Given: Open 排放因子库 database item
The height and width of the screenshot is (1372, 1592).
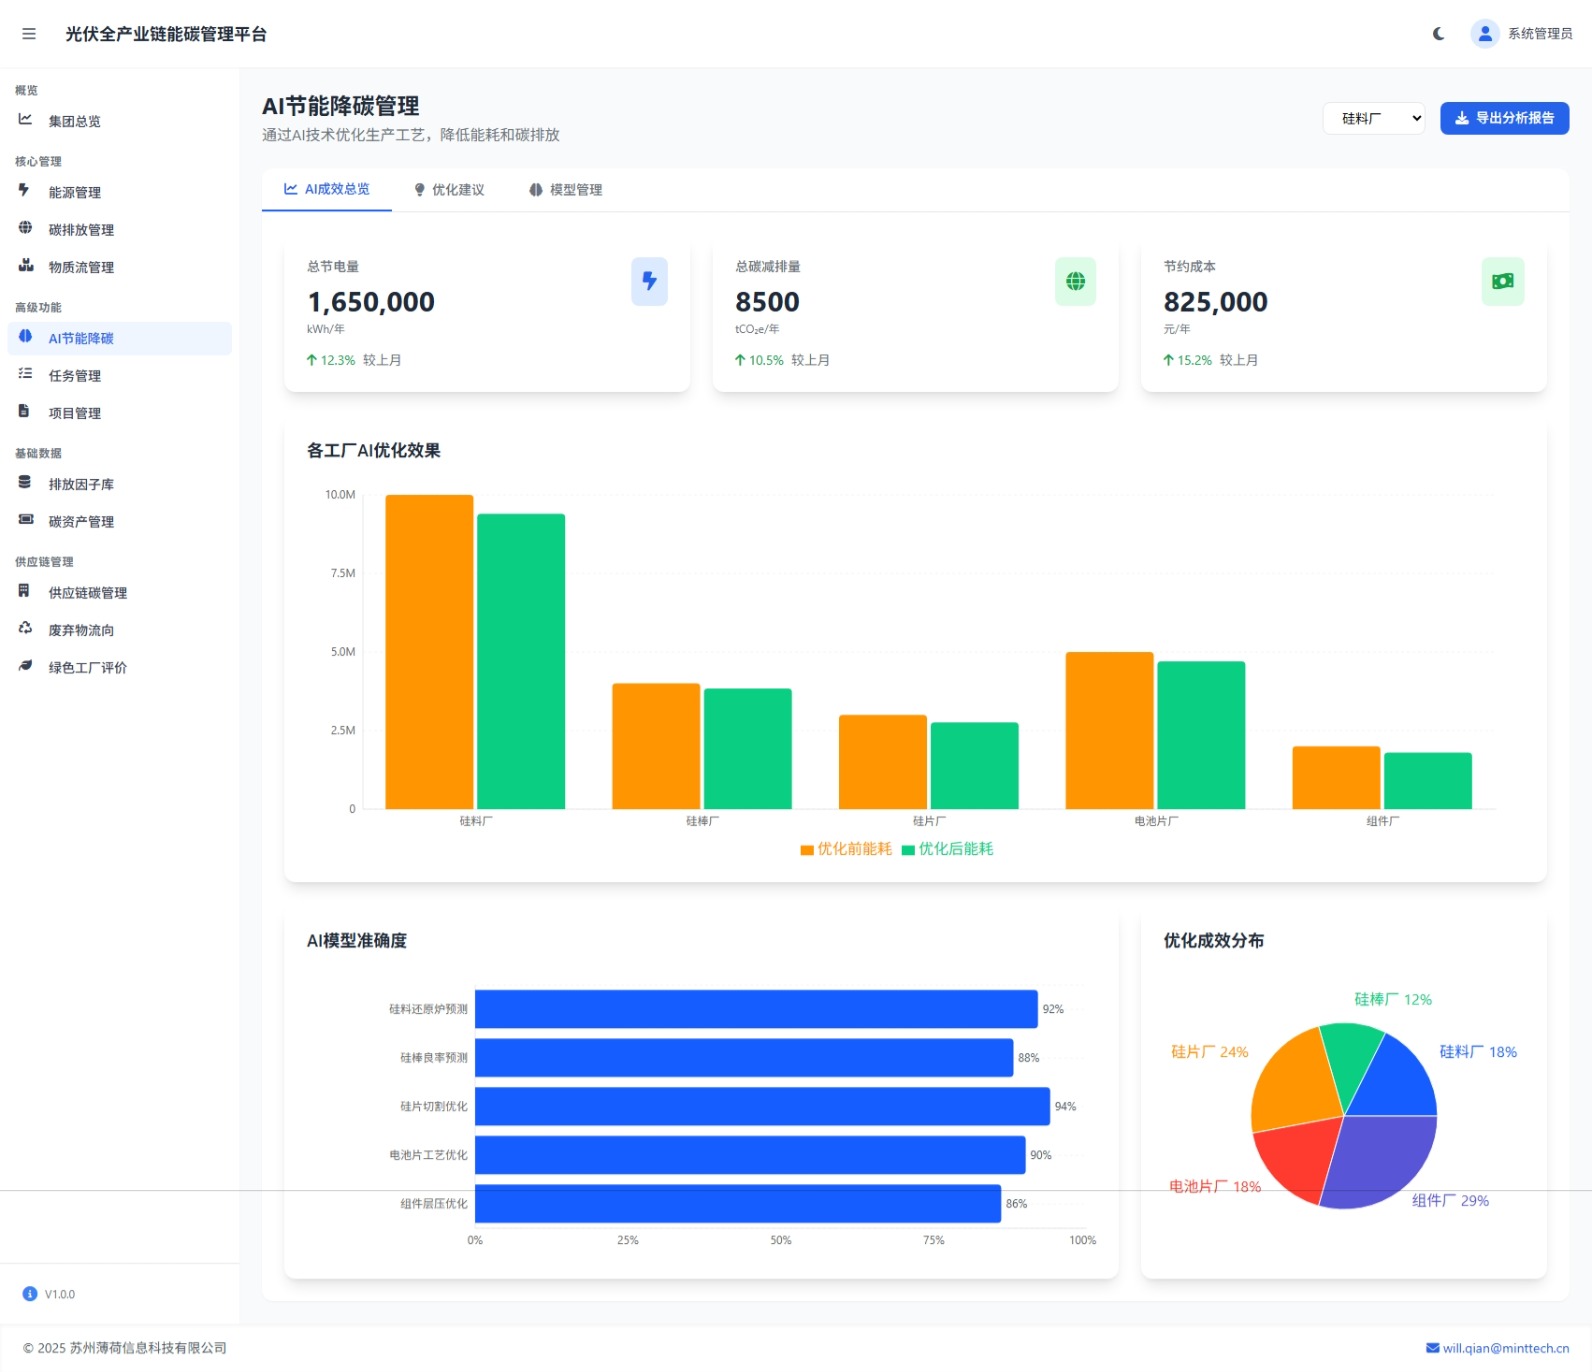Looking at the screenshot, I should point(81,484).
